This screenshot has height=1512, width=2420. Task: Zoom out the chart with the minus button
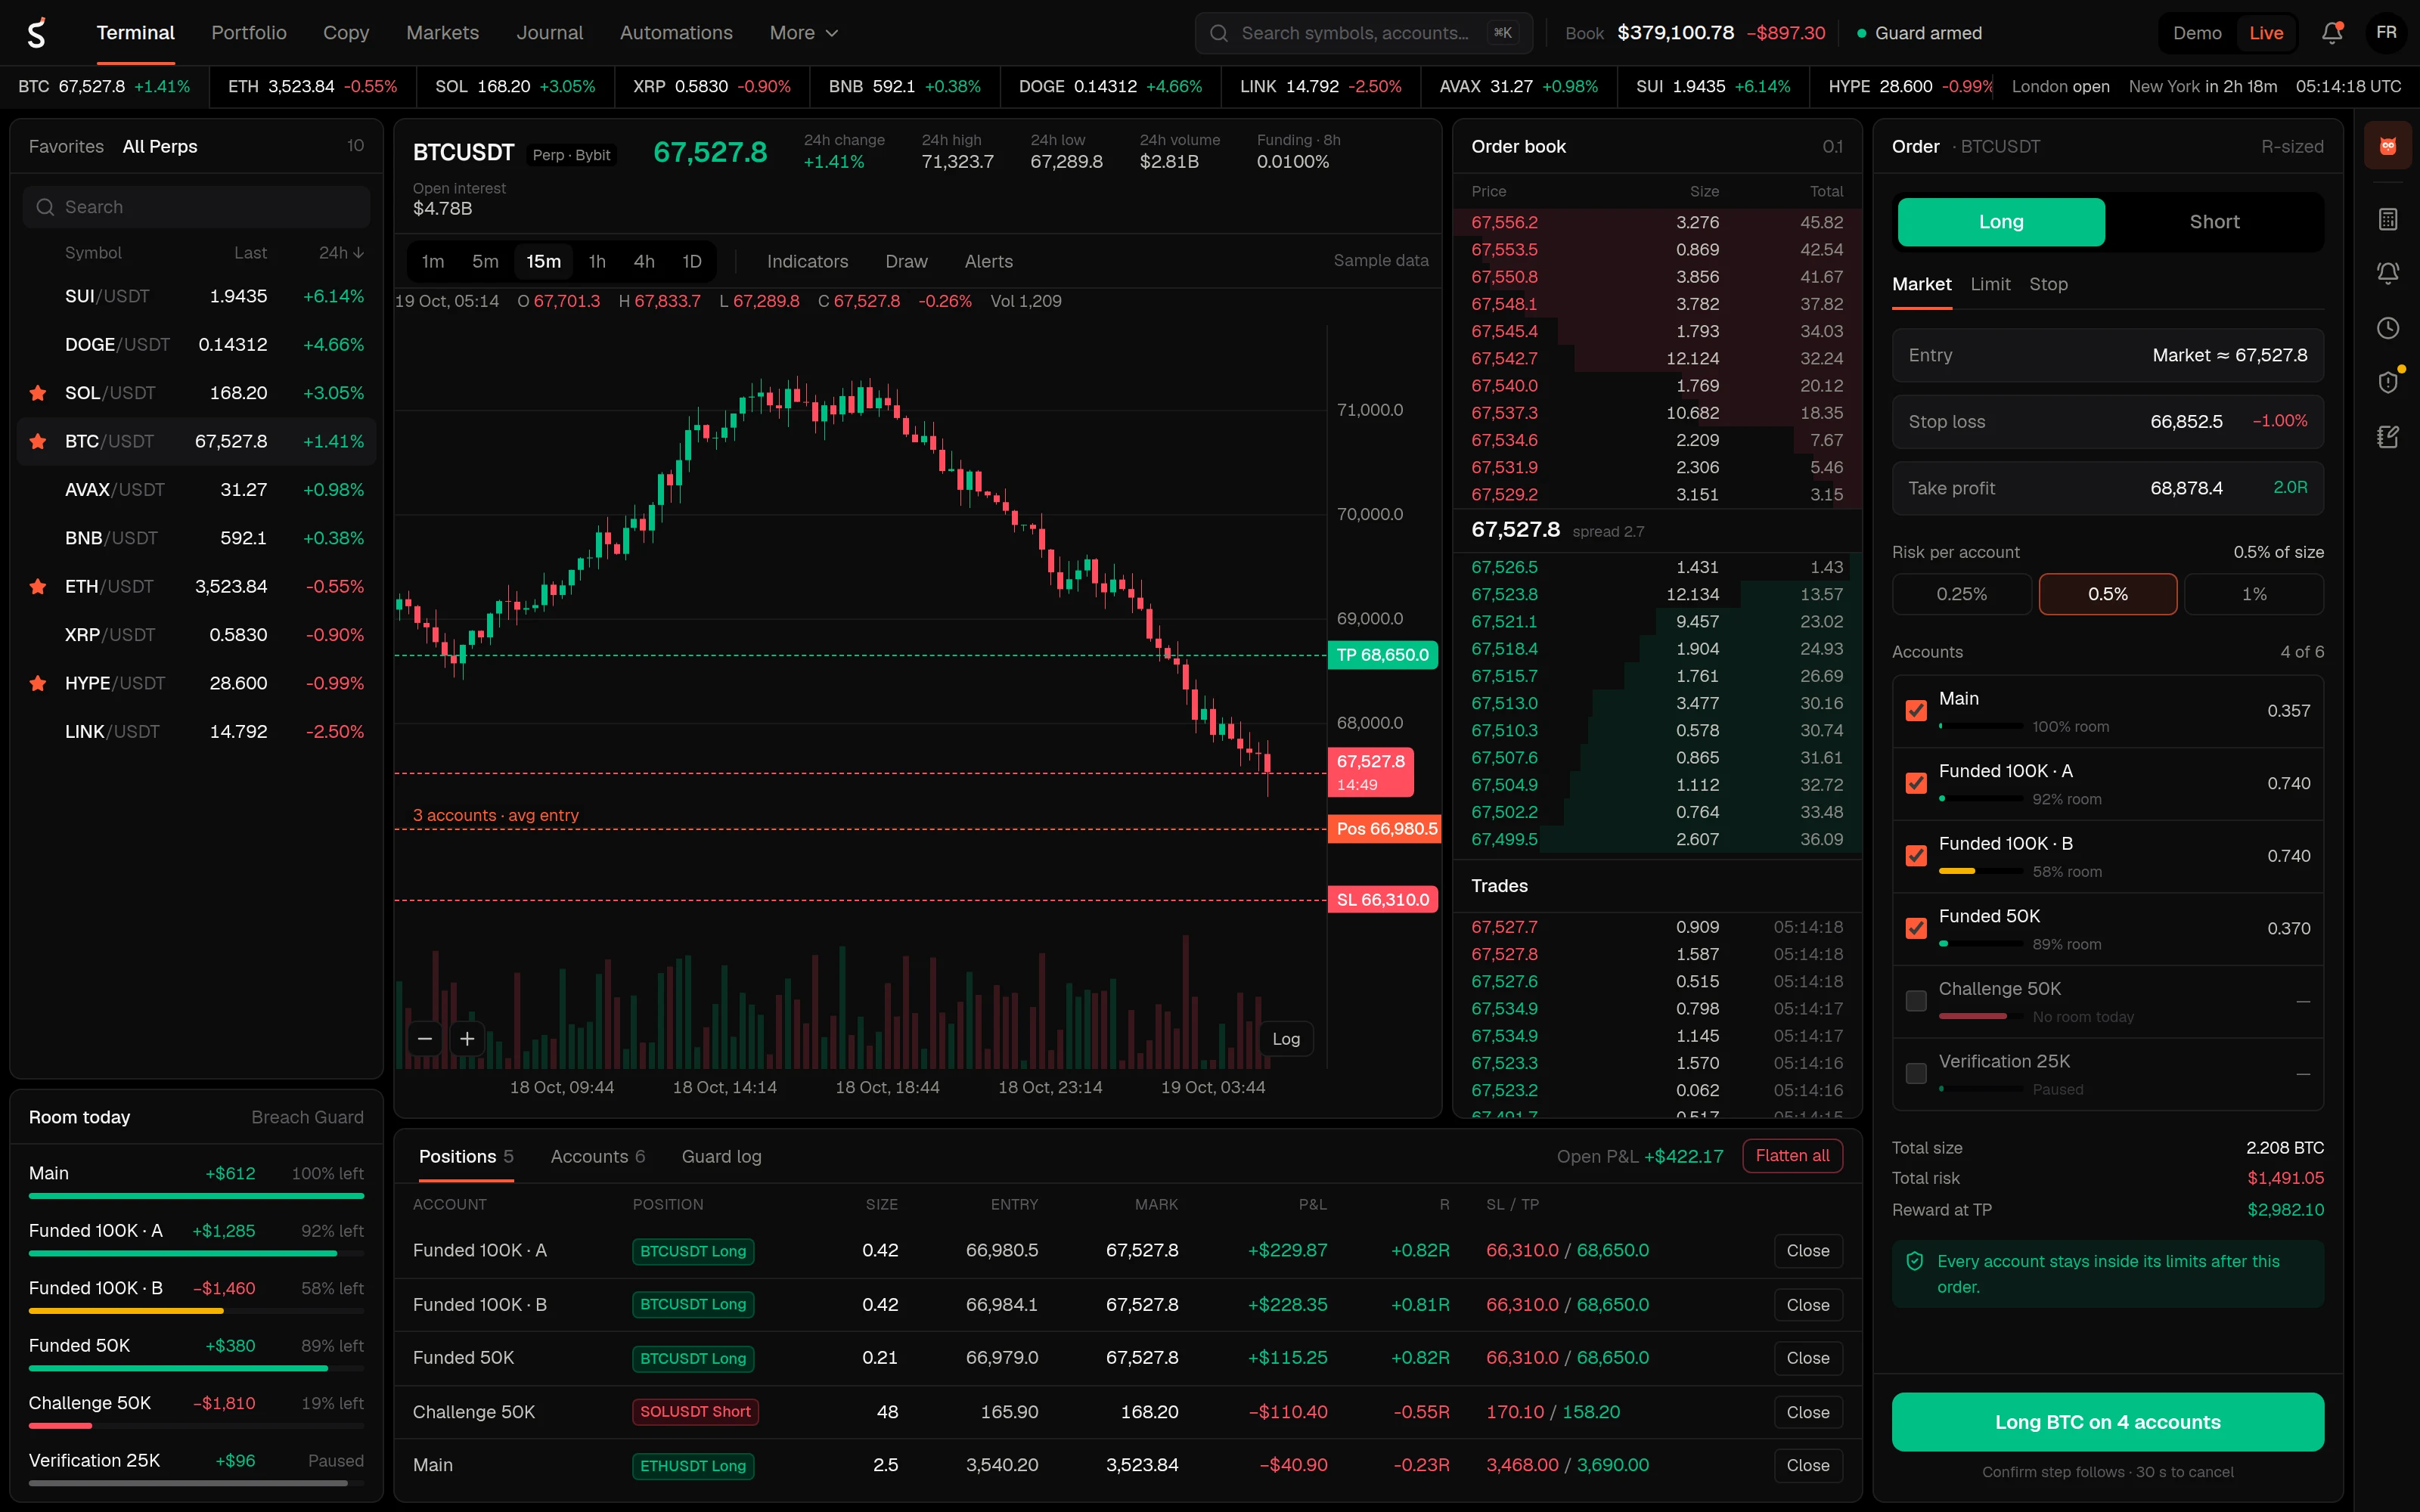425,1039
